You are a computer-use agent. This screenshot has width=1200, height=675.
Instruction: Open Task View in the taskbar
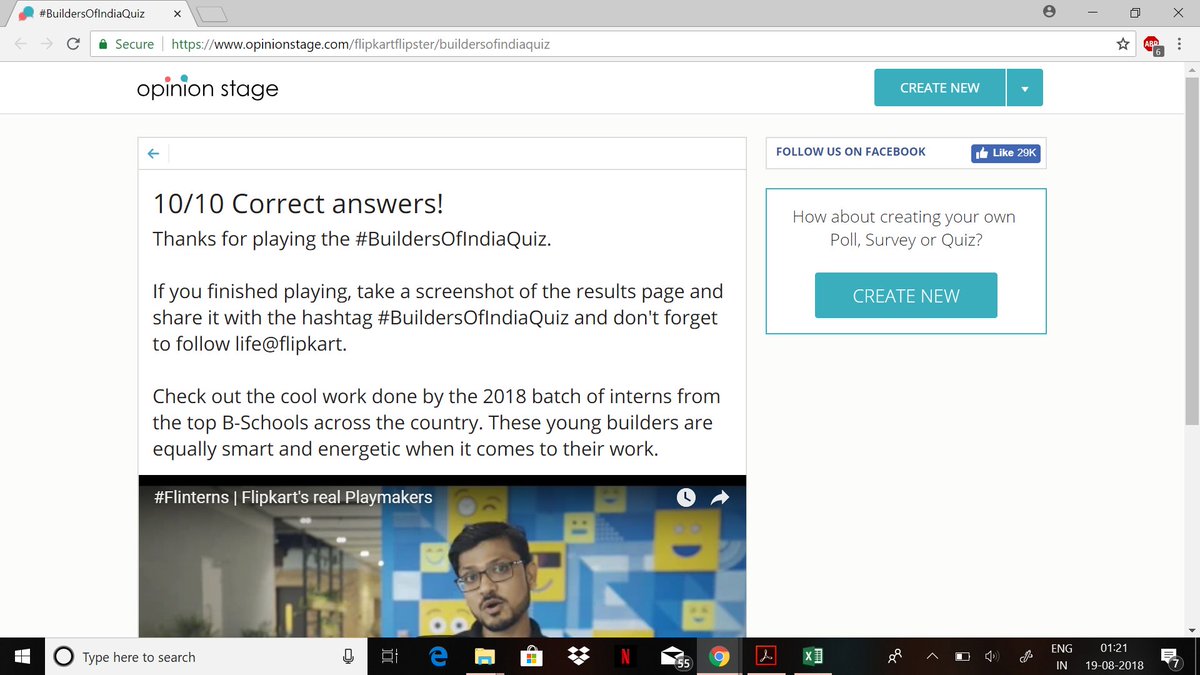click(390, 656)
